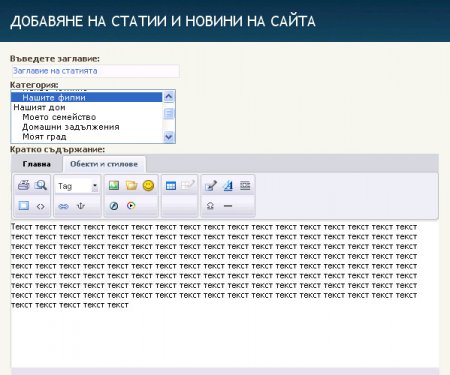Switch to the Обекти и стилове tab

pyautogui.click(x=104, y=164)
